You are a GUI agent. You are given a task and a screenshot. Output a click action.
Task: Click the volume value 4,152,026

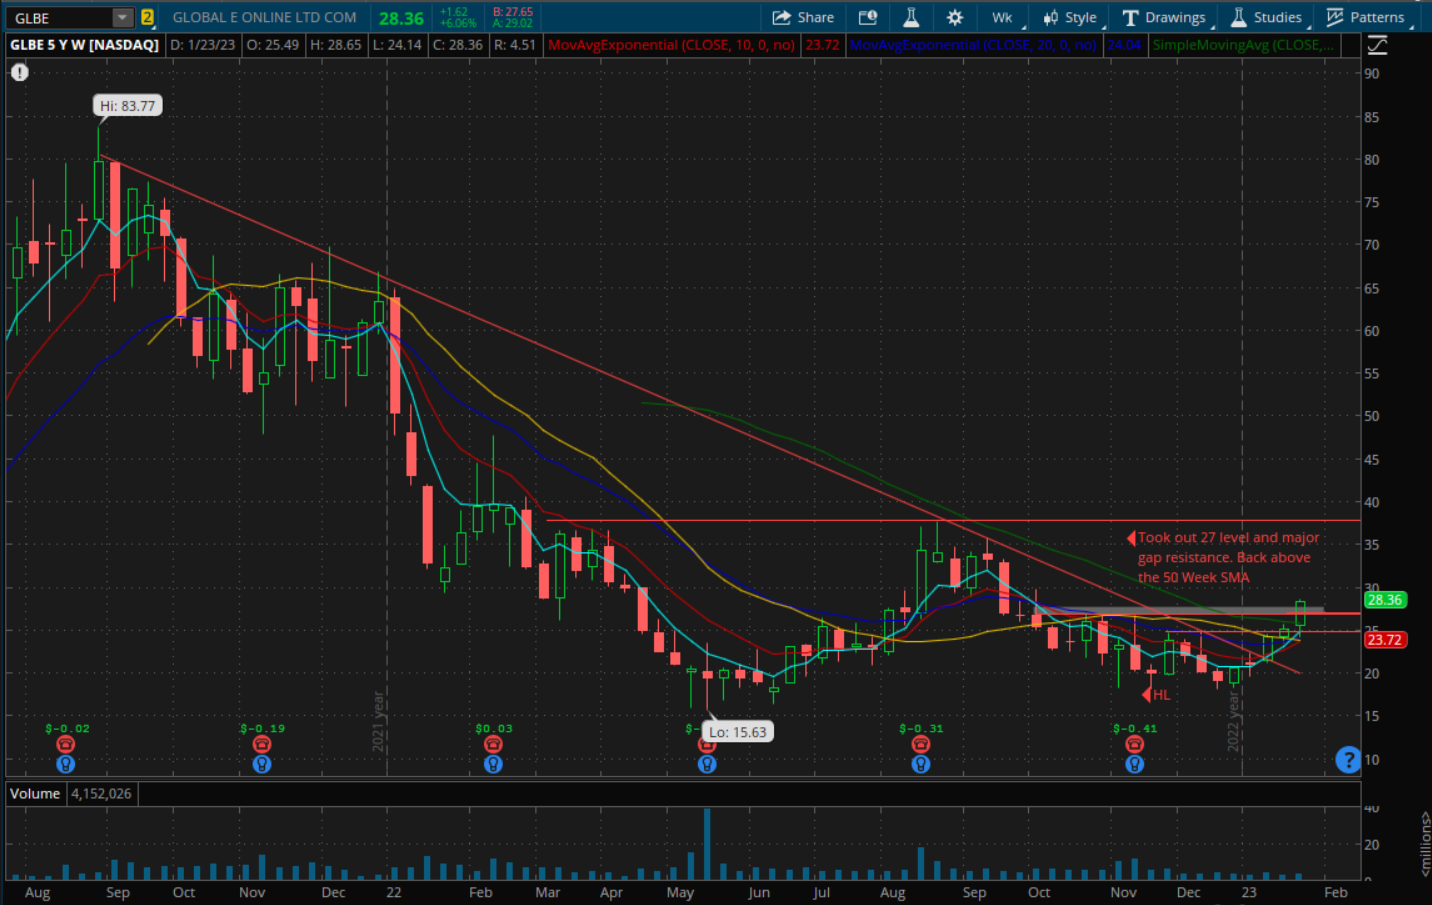pos(101,793)
